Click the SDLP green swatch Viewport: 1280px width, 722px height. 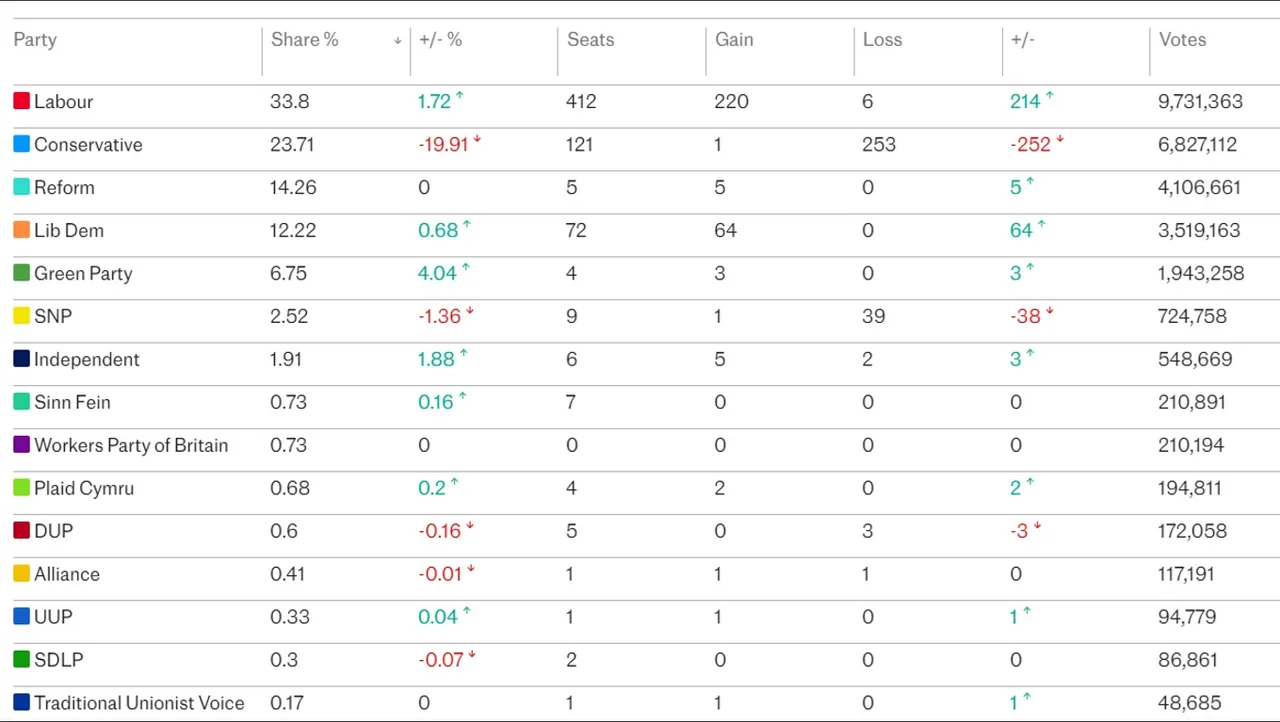click(x=21, y=660)
